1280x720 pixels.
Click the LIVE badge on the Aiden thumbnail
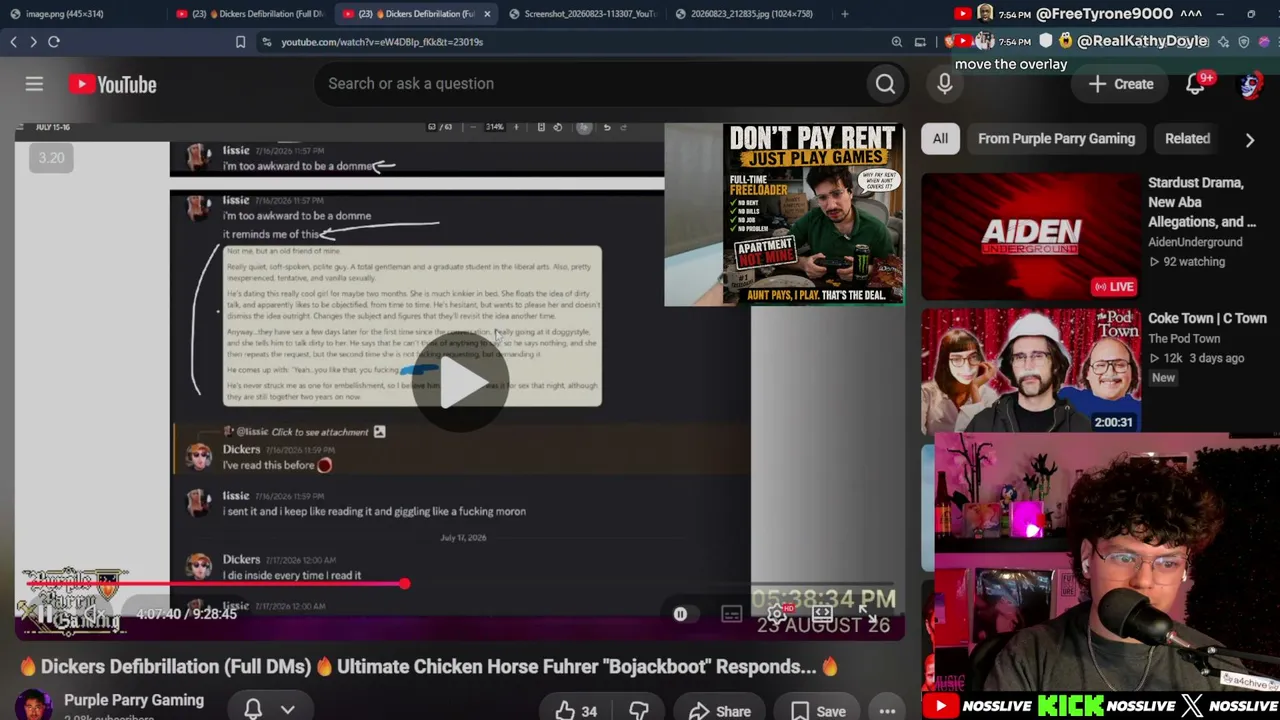[1114, 287]
